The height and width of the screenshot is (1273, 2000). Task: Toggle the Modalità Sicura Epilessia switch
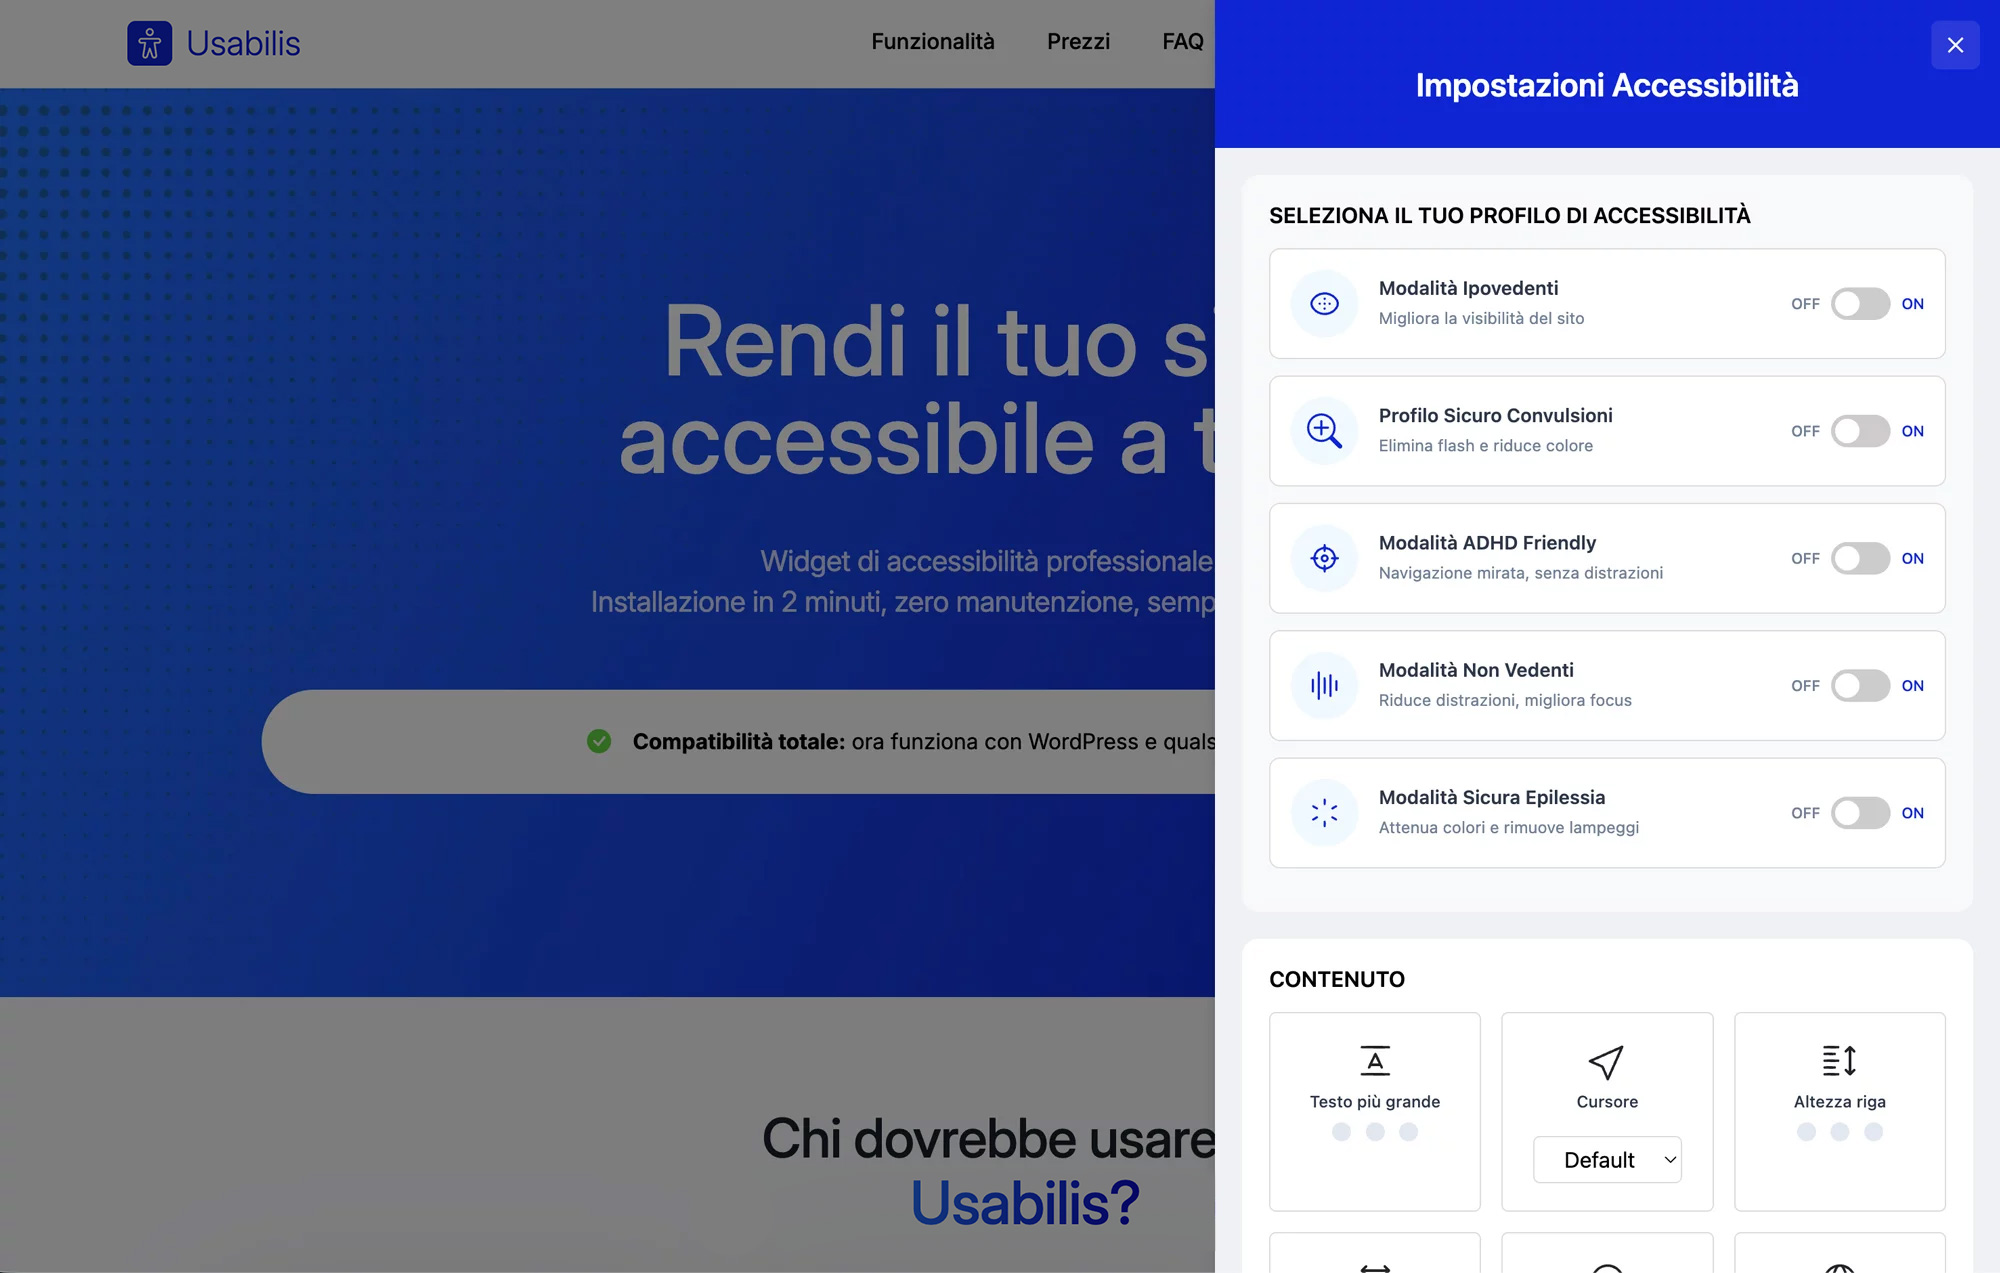click(x=1860, y=812)
